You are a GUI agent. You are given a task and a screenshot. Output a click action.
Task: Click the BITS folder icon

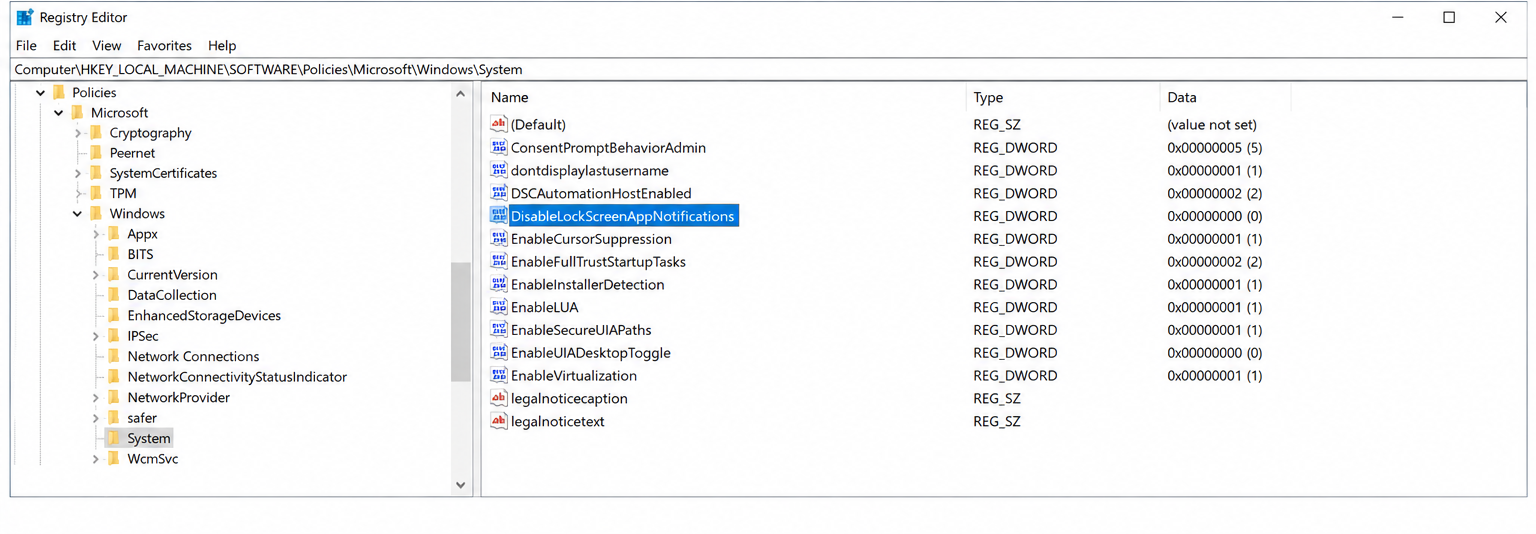click(x=114, y=254)
